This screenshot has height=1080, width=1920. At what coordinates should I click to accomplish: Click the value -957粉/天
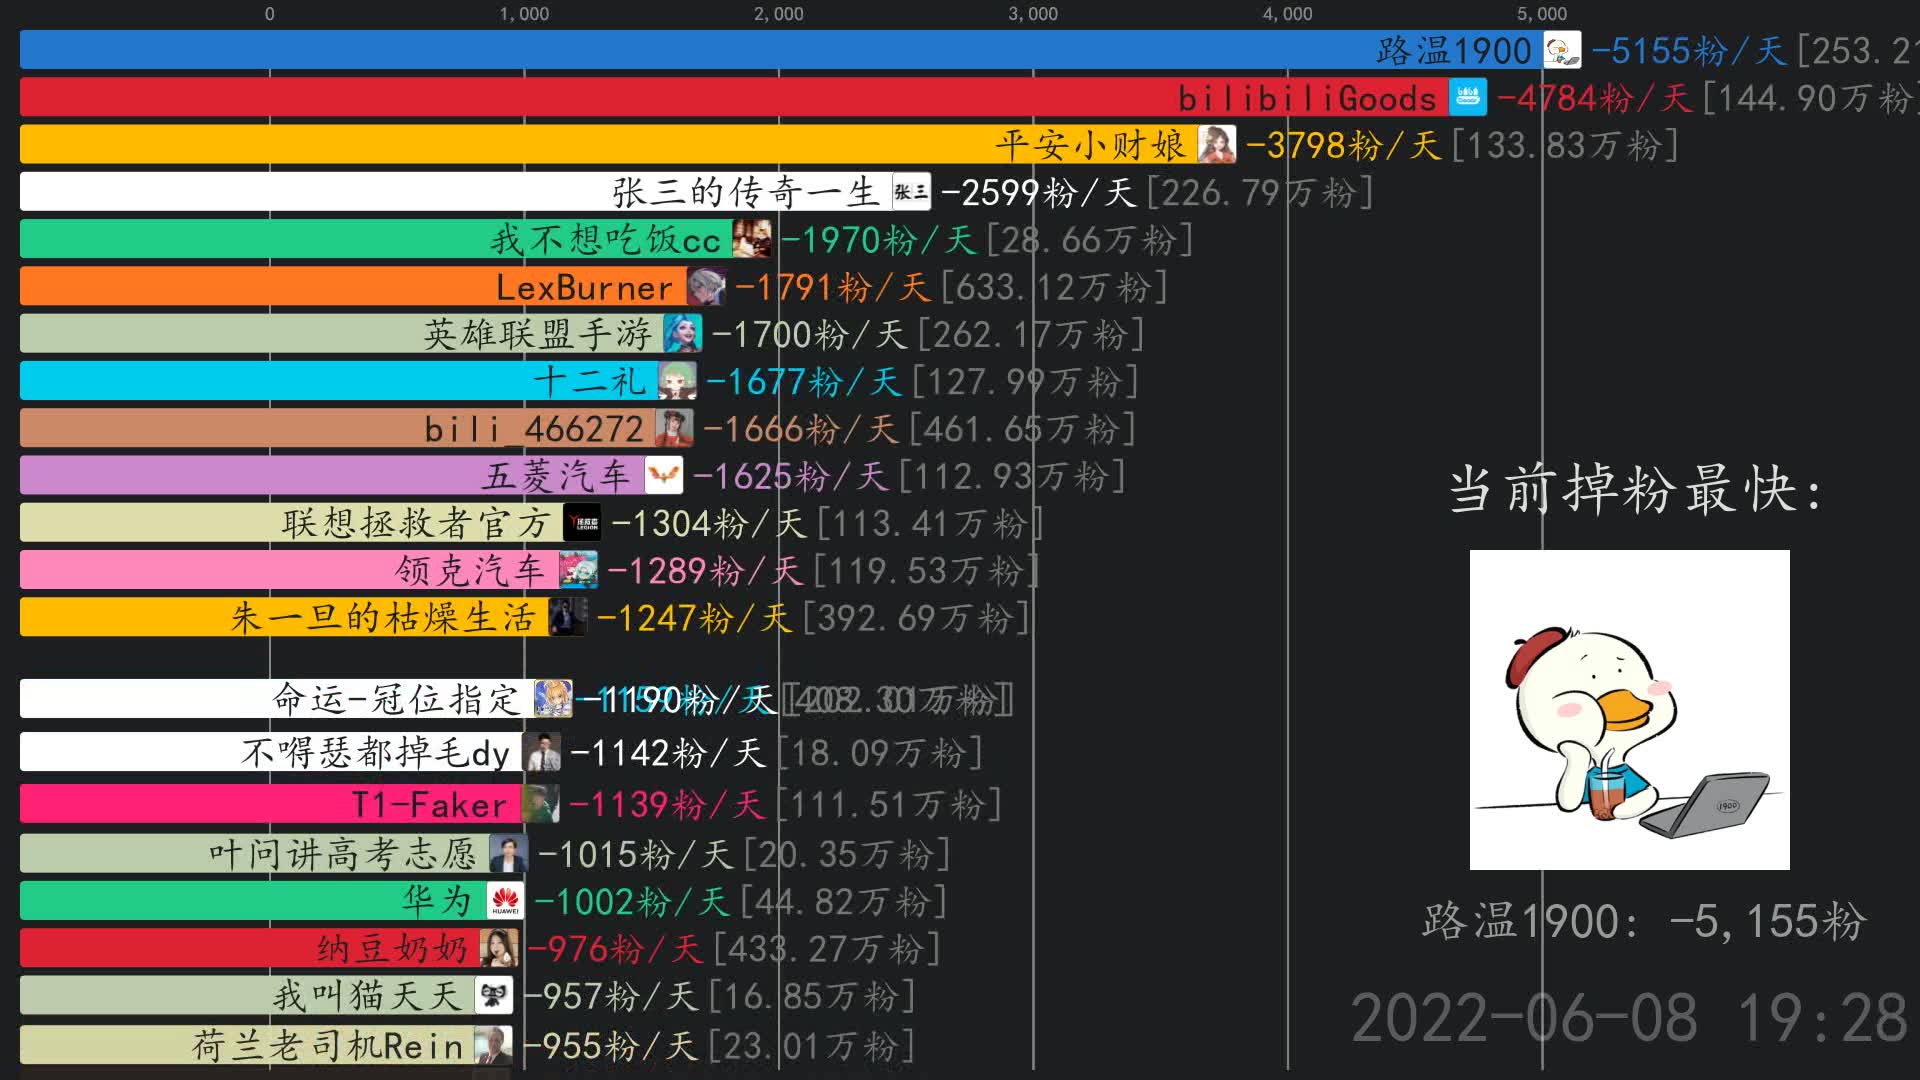point(610,996)
